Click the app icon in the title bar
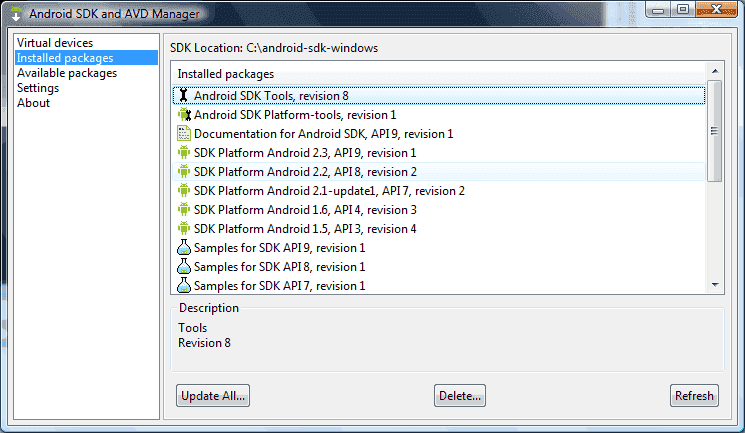 (16, 14)
